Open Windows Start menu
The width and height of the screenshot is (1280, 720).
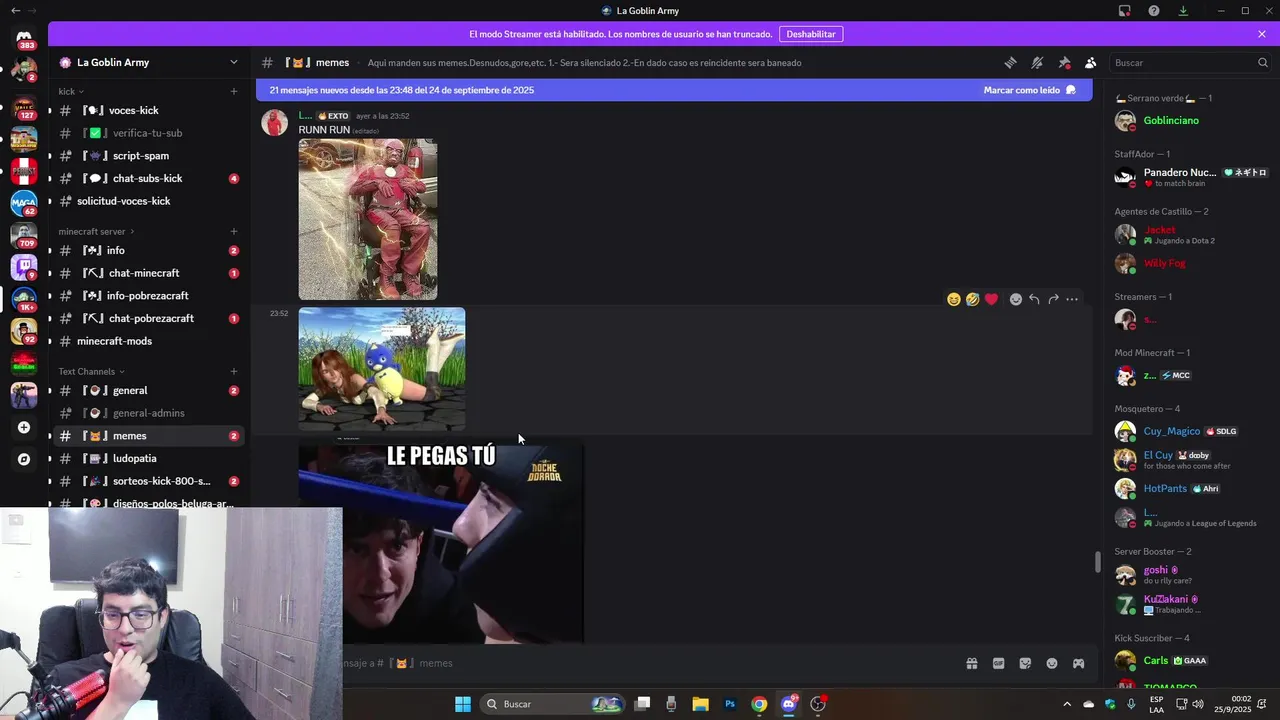(463, 704)
